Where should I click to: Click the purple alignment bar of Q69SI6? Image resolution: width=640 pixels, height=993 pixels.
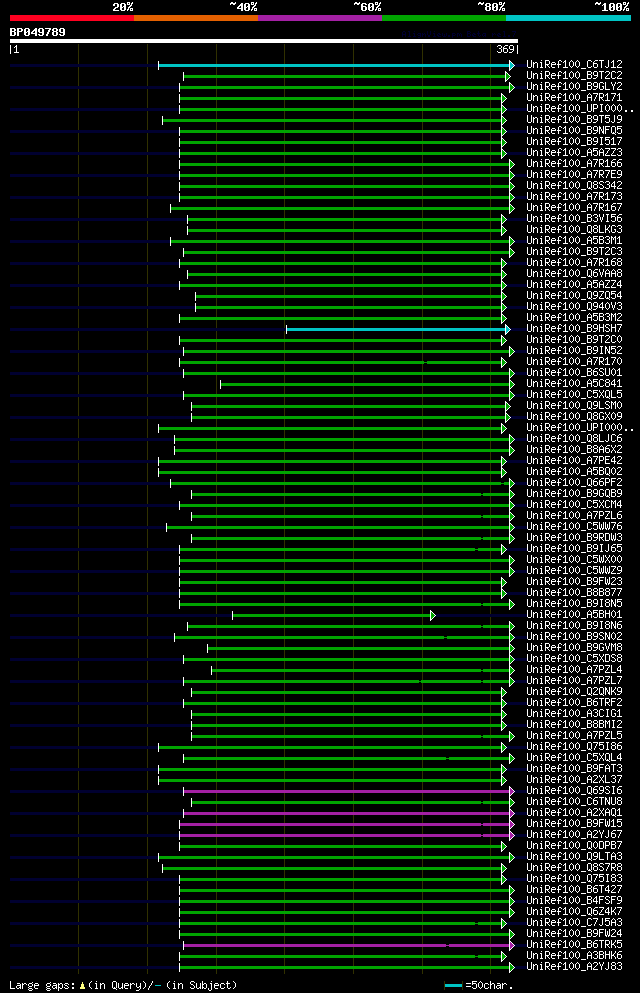click(x=348, y=792)
